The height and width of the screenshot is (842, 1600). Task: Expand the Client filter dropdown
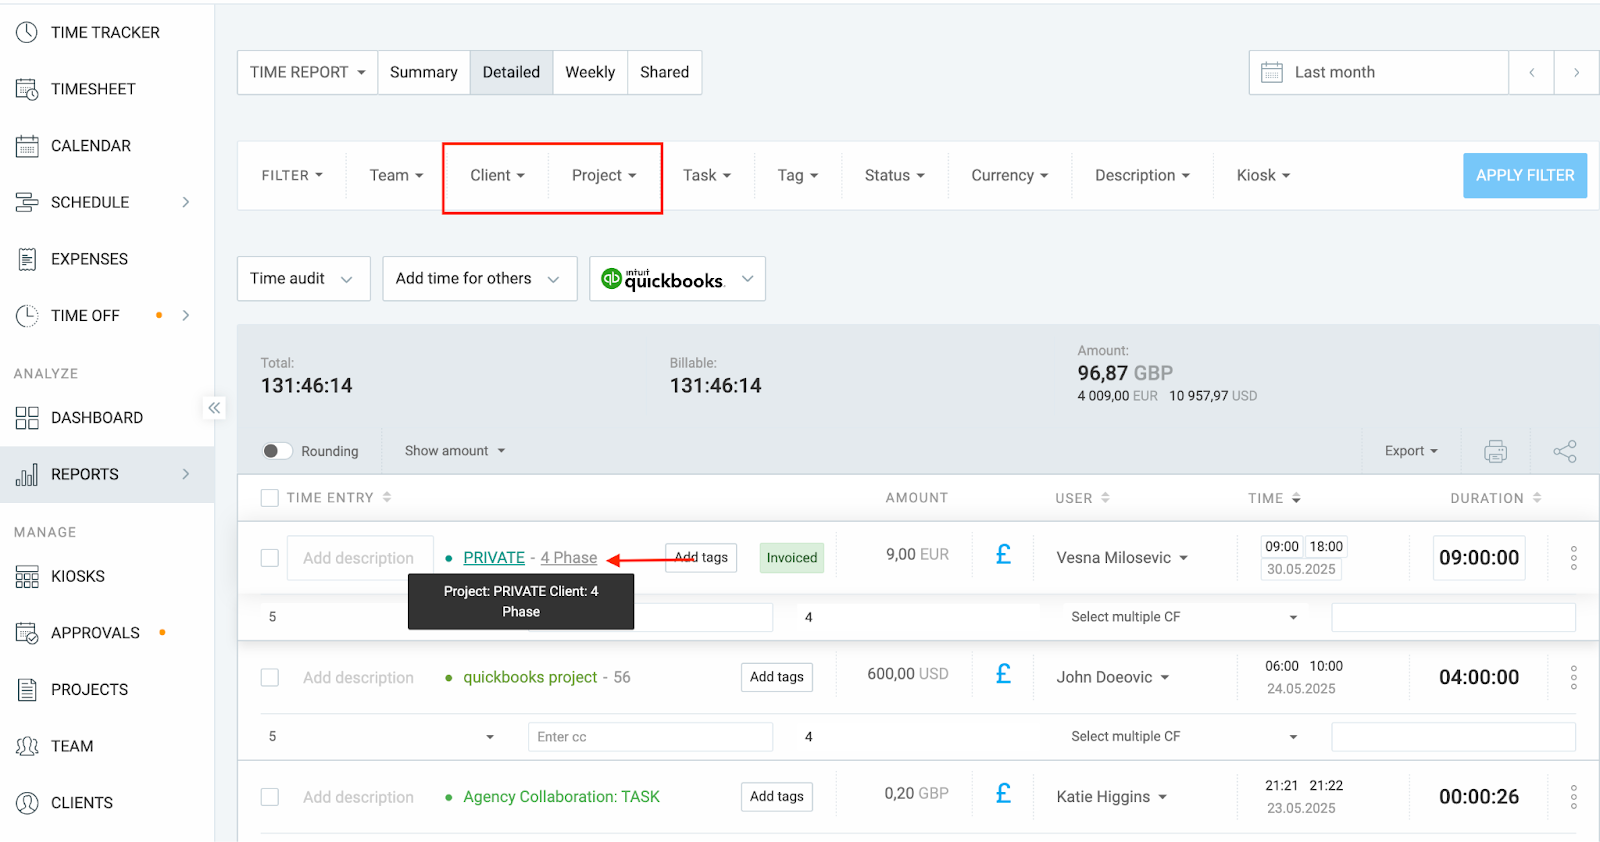497,175
